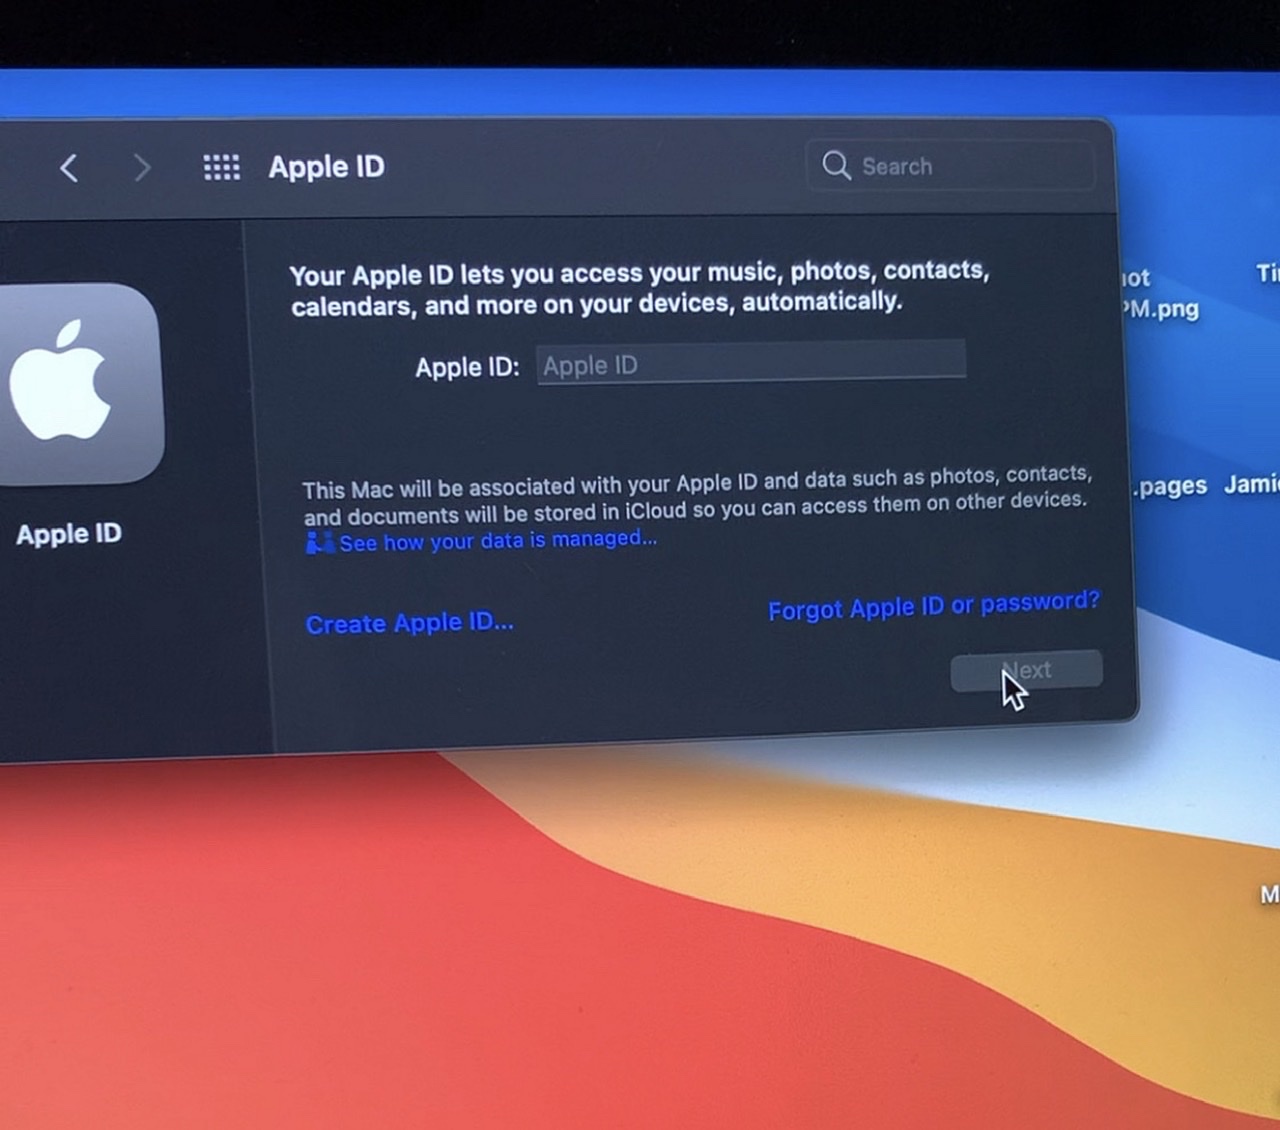Image resolution: width=1280 pixels, height=1130 pixels.
Task: Click the magnifying glass in the Search bar
Action: [836, 166]
